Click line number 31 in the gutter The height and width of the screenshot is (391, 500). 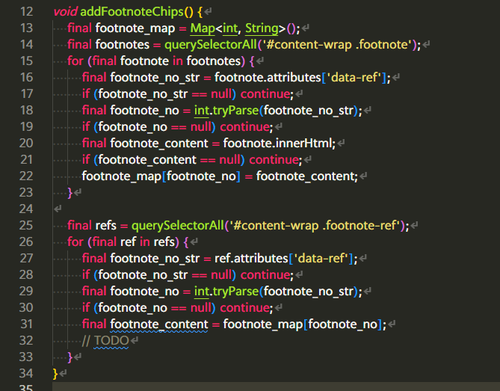(x=27, y=324)
